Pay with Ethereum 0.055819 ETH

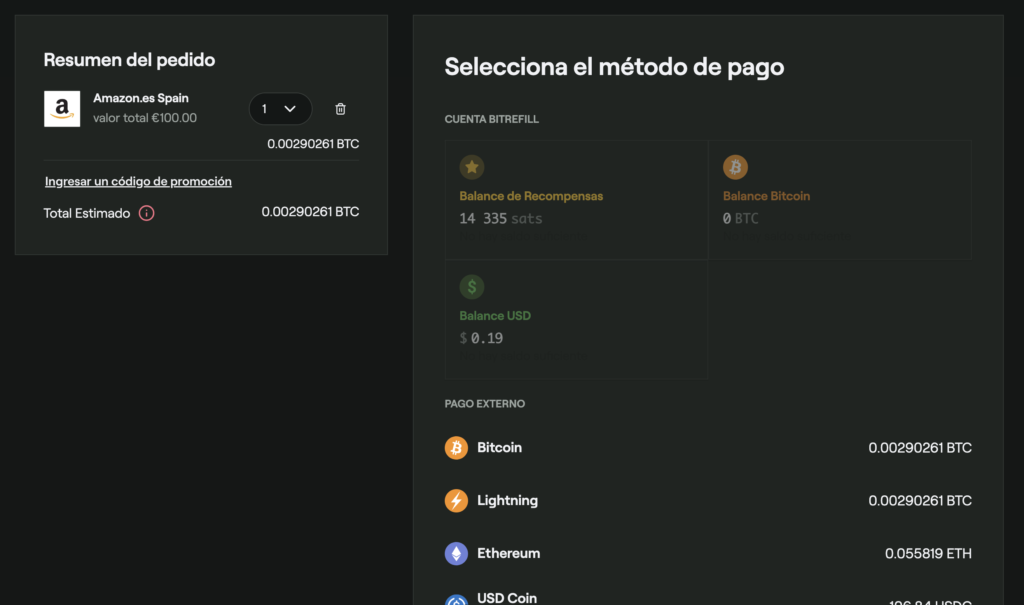707,553
